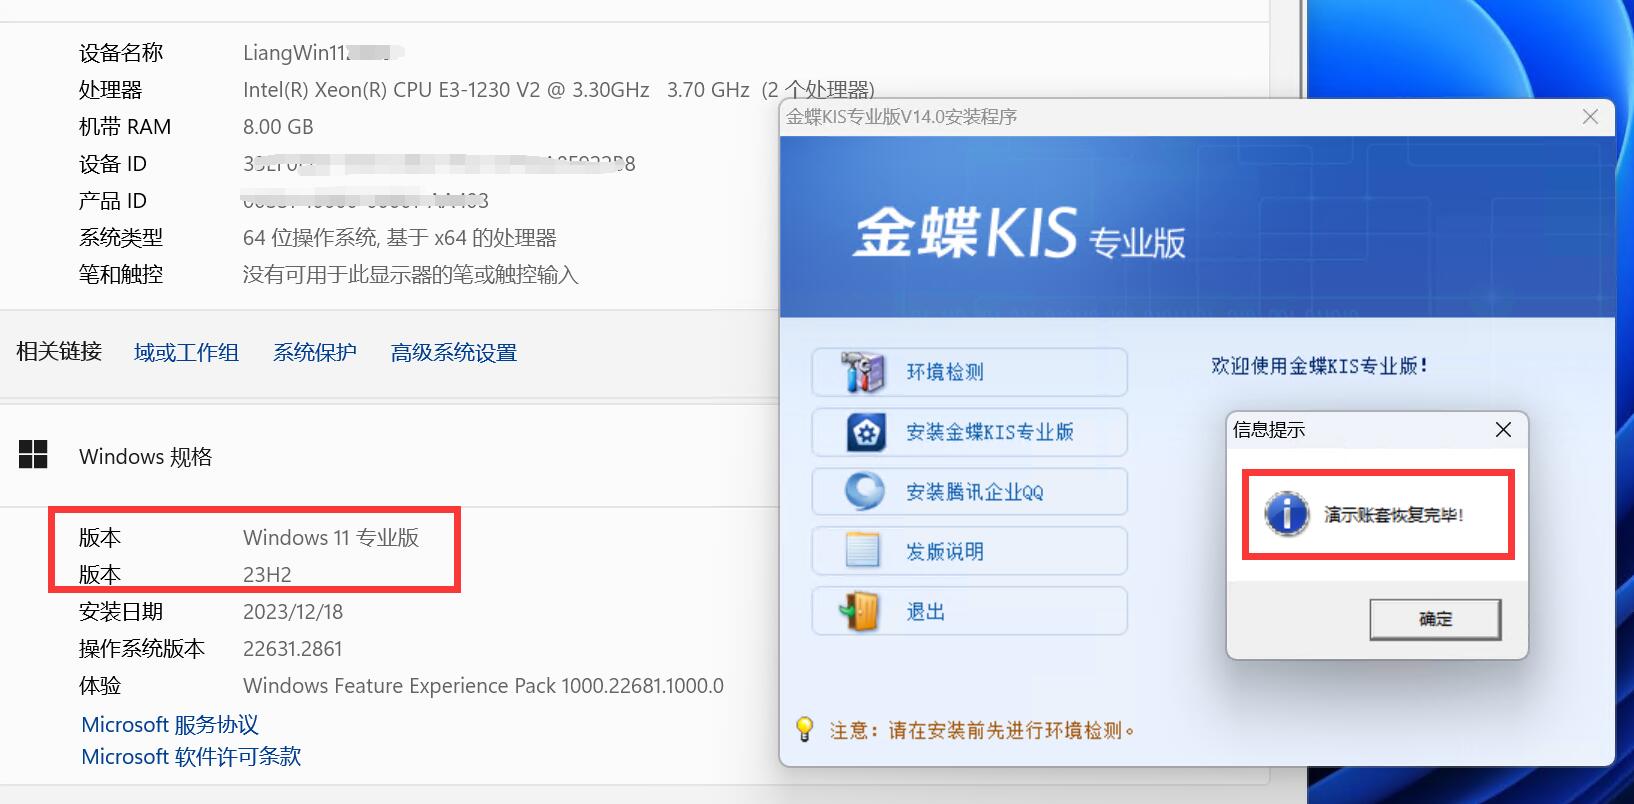Image resolution: width=1634 pixels, height=804 pixels.
Task: Open the 域或工作组 link
Action: 187,352
